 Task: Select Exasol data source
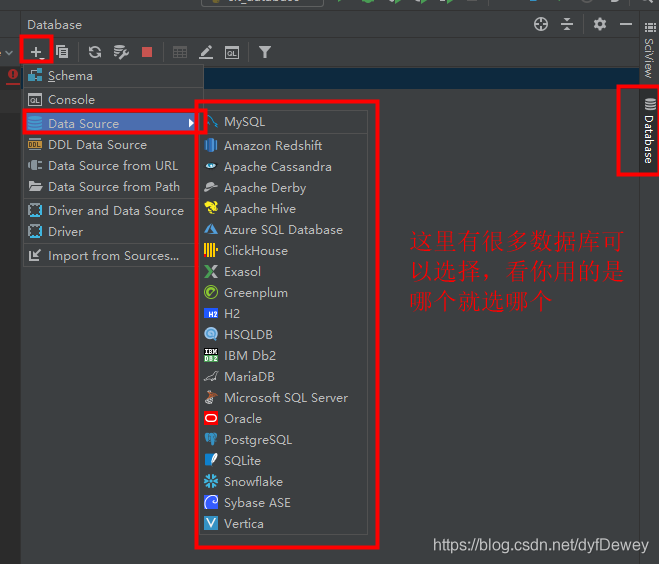point(285,271)
